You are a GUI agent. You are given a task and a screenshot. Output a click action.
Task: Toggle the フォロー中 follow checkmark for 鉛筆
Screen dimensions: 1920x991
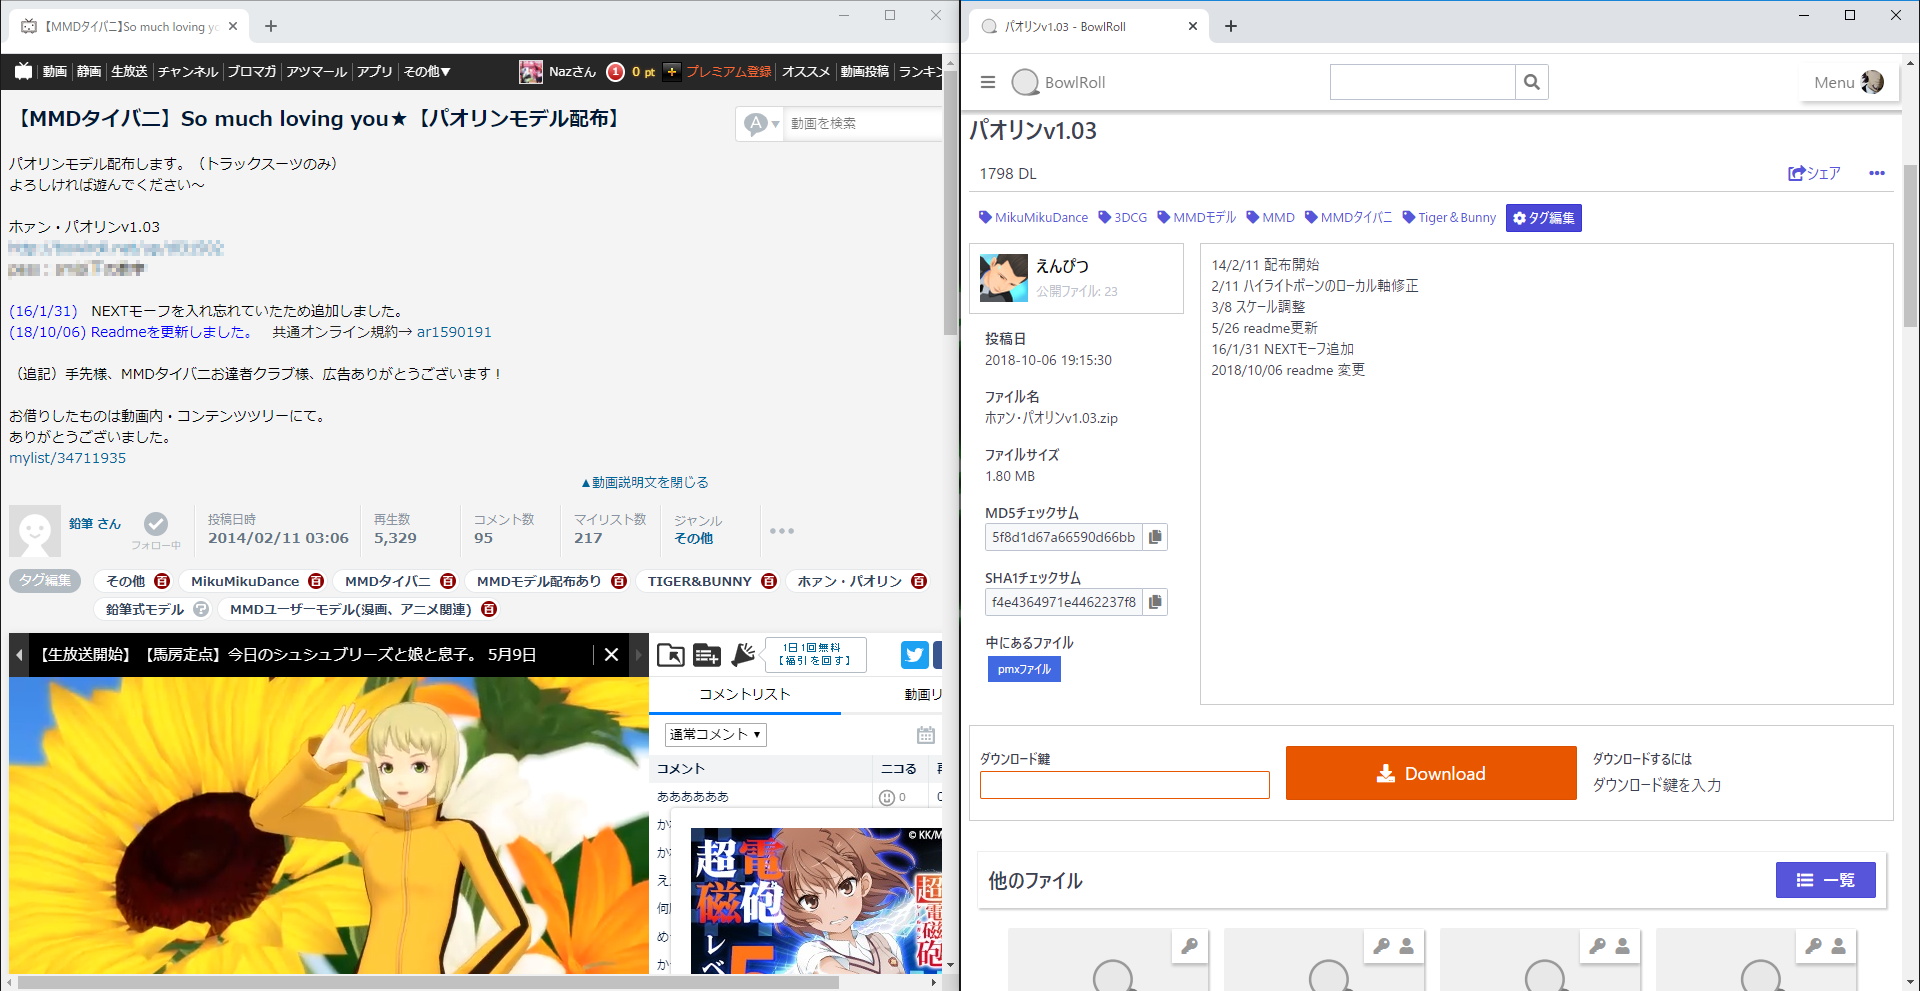(156, 524)
